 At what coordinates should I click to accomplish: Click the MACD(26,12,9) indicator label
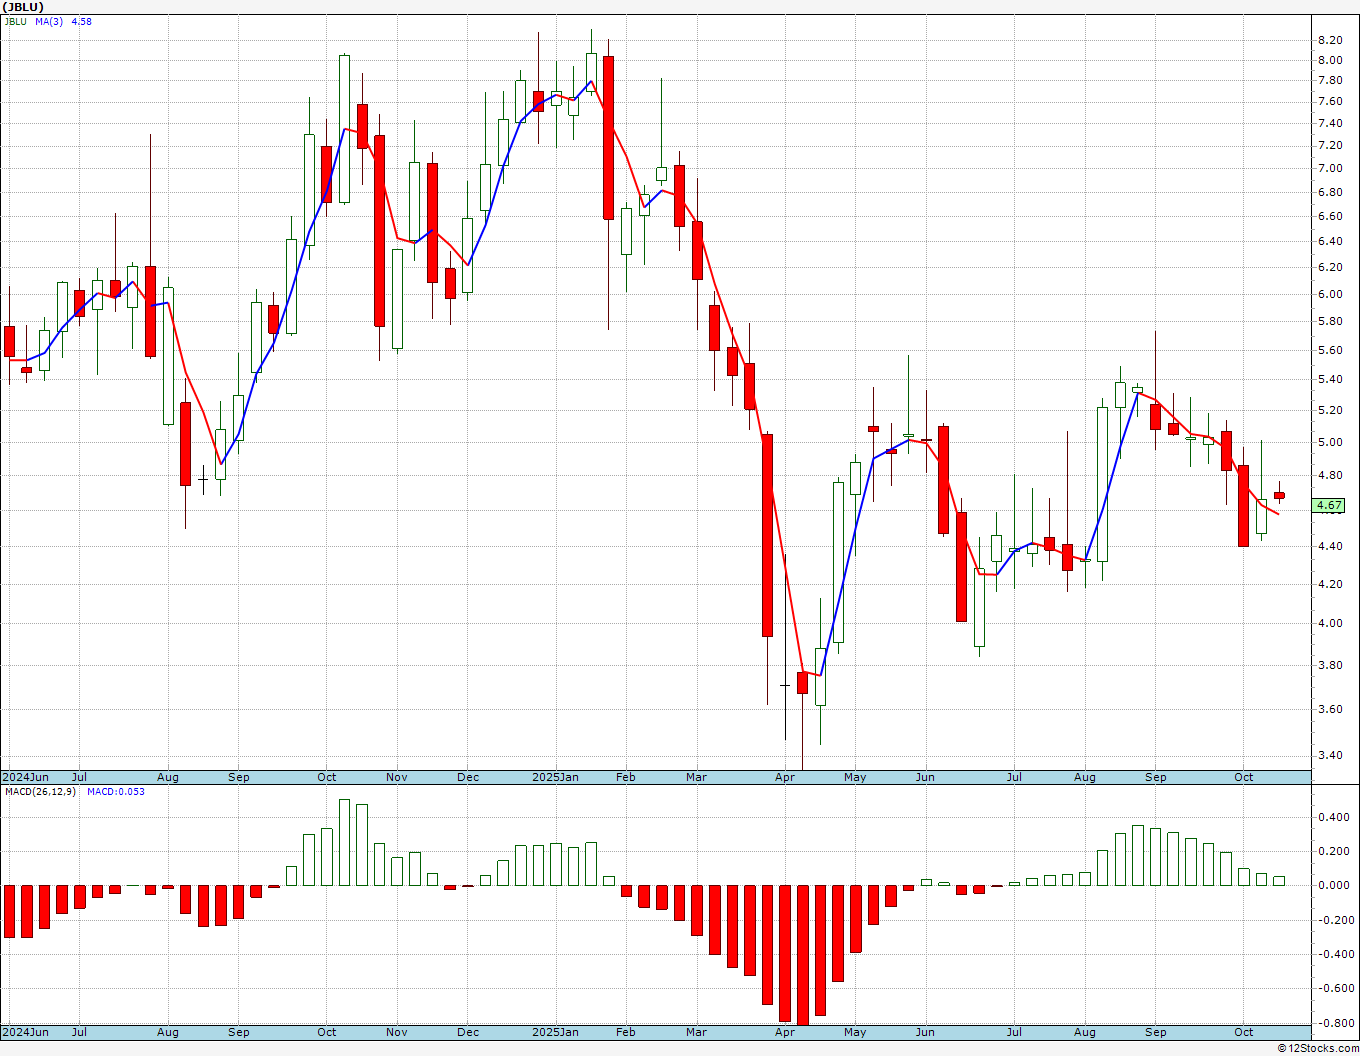40,792
